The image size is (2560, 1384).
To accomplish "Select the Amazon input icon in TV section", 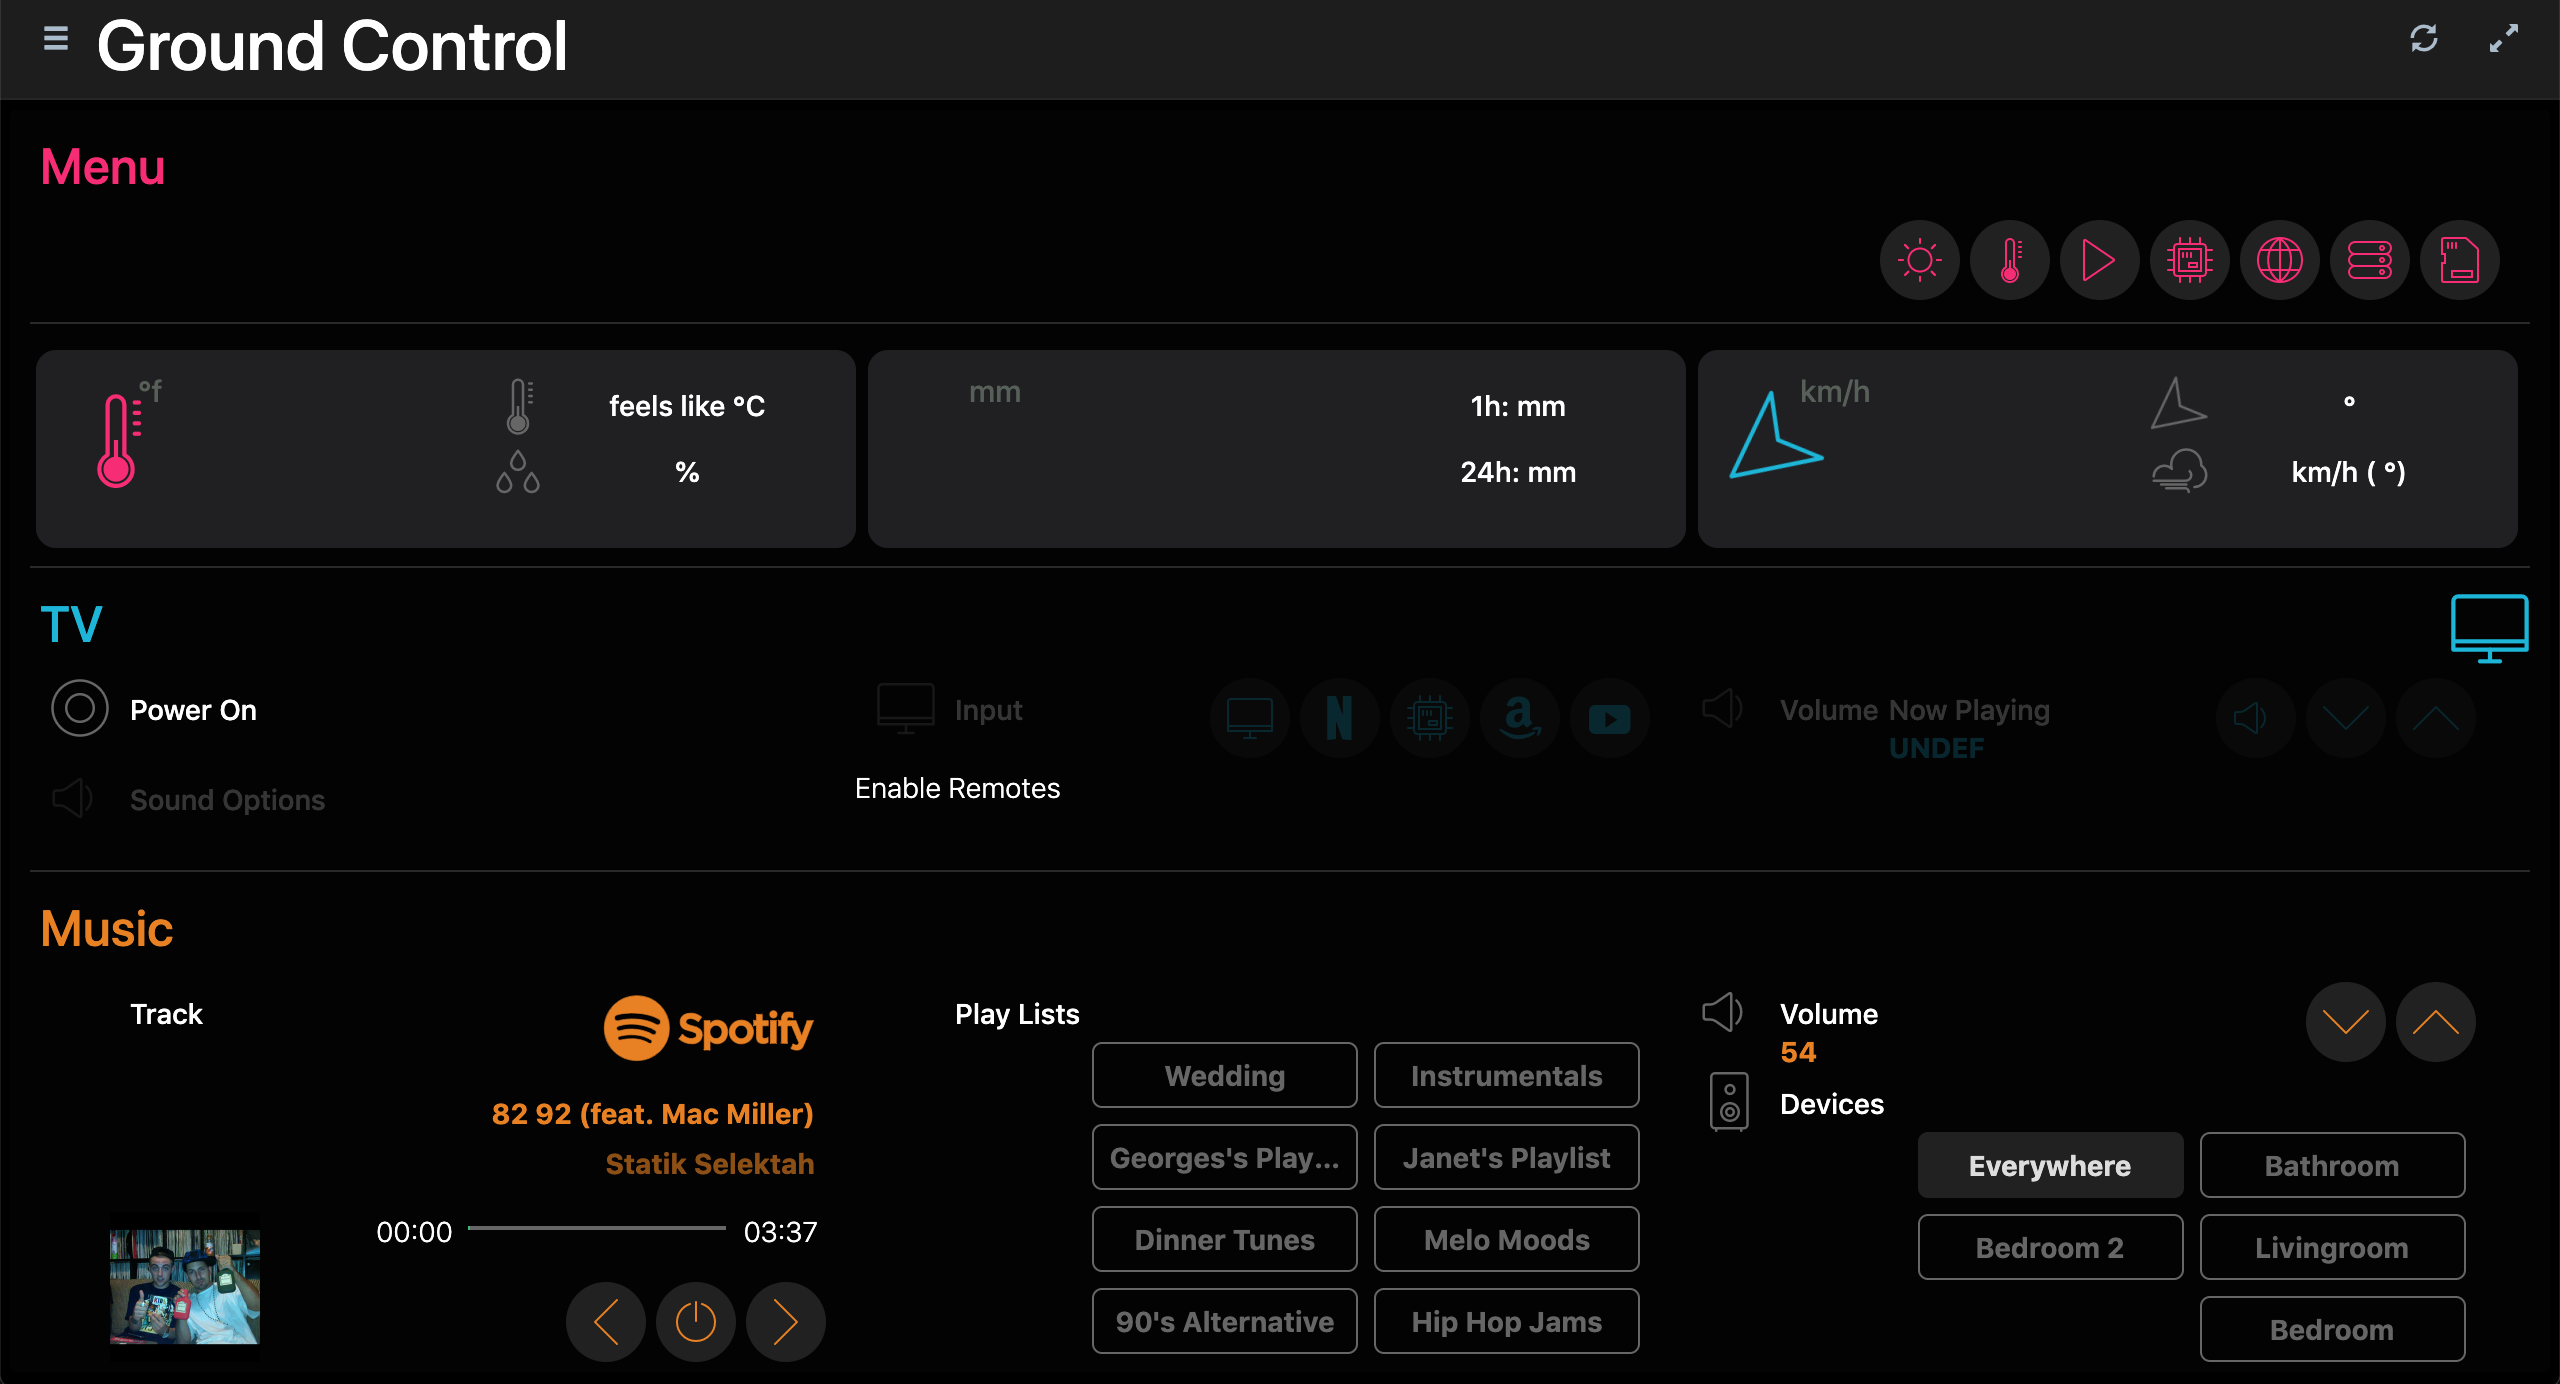I will tap(1519, 718).
